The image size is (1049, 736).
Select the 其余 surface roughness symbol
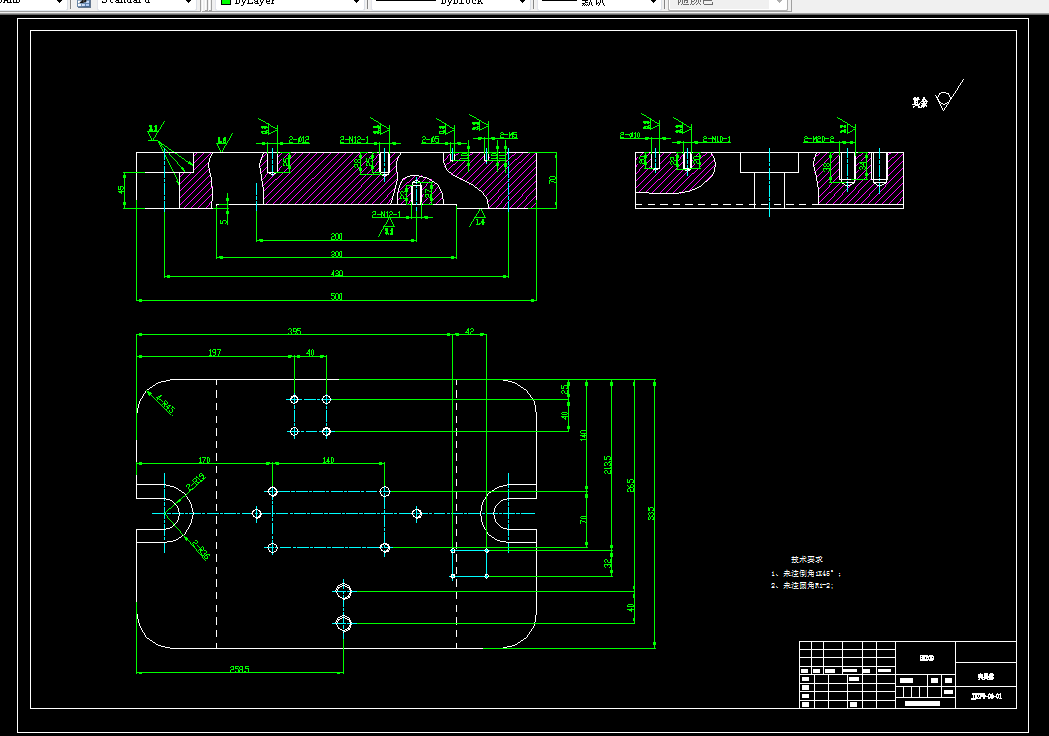pyautogui.click(x=938, y=96)
